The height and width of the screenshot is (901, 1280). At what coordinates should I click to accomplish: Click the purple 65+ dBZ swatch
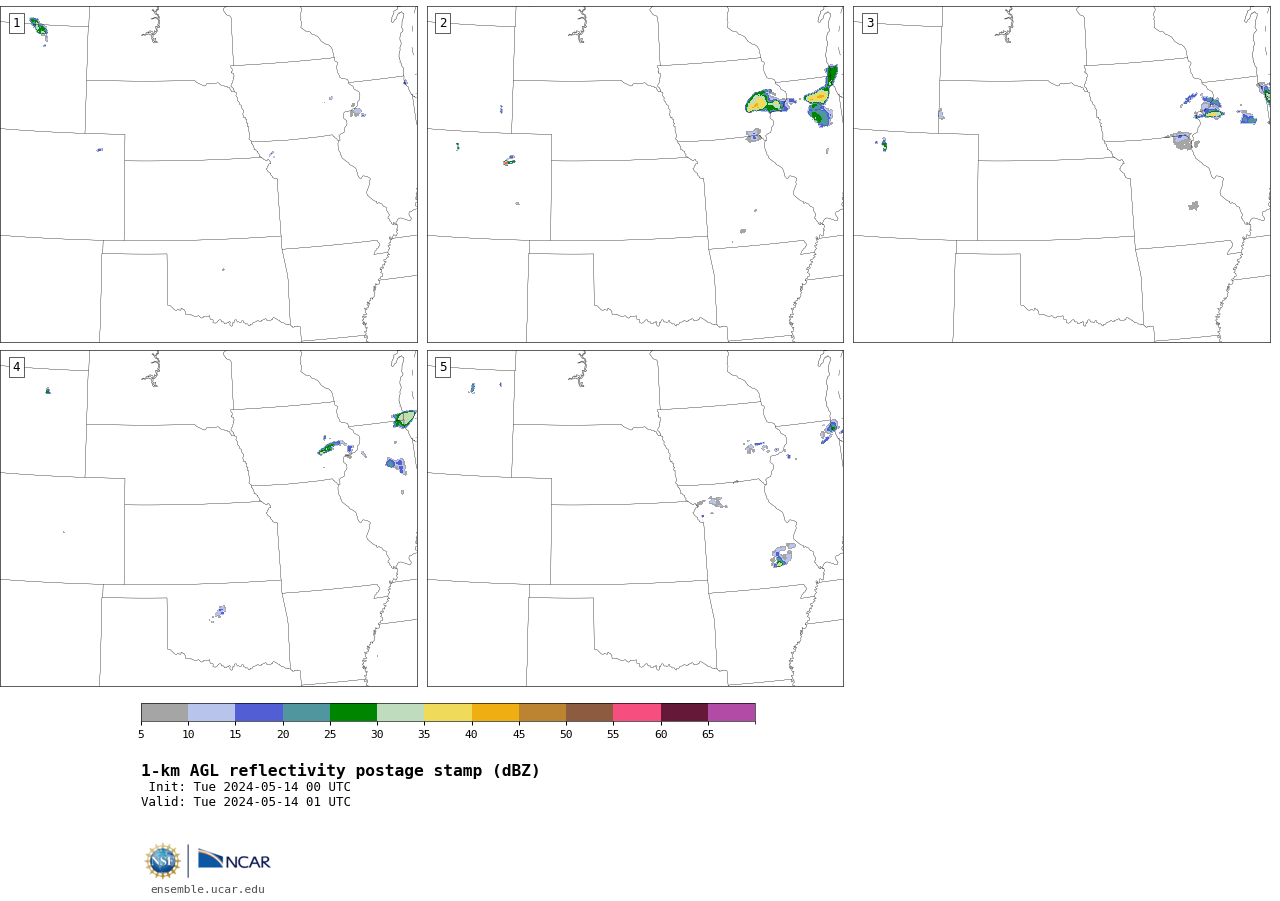coord(731,712)
